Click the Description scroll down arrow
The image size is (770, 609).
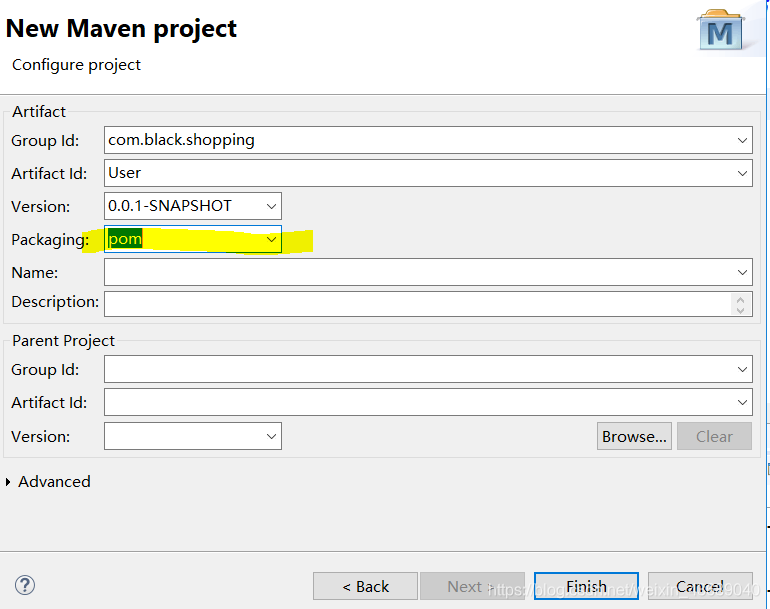pos(741,310)
